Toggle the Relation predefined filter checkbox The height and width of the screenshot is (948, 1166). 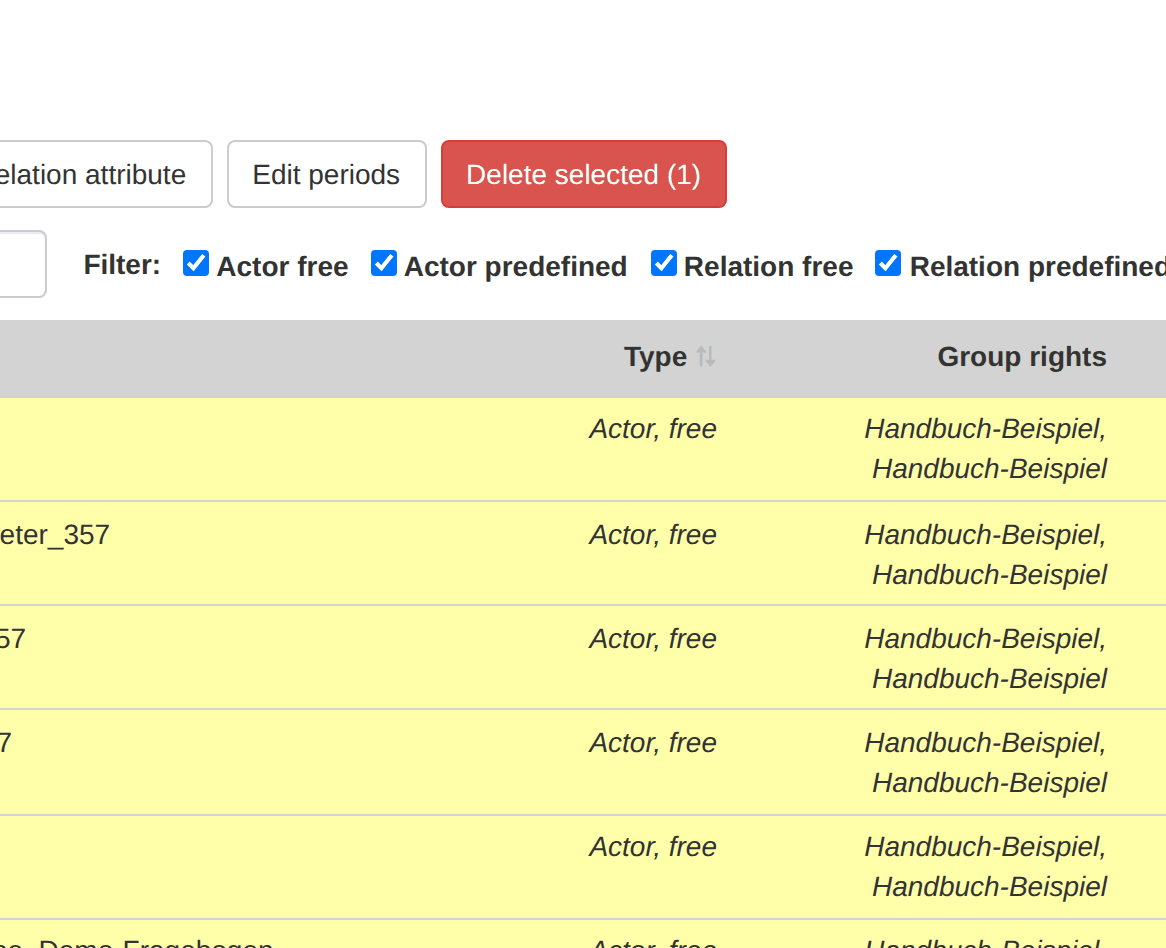[888, 263]
